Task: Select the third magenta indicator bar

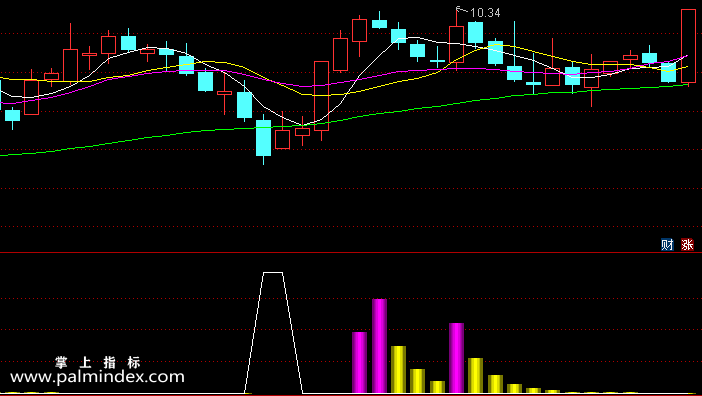Action: tap(457, 358)
